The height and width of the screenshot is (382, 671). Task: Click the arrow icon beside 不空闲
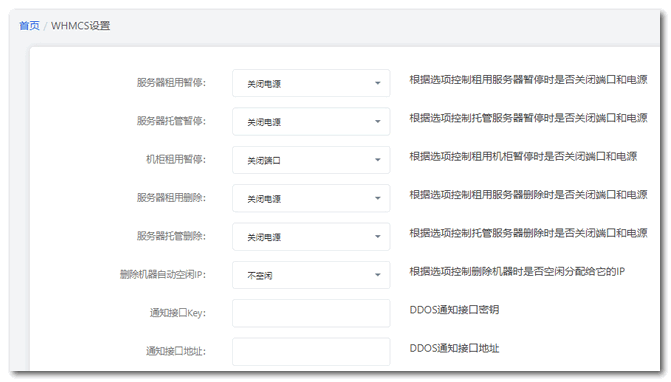pos(377,275)
